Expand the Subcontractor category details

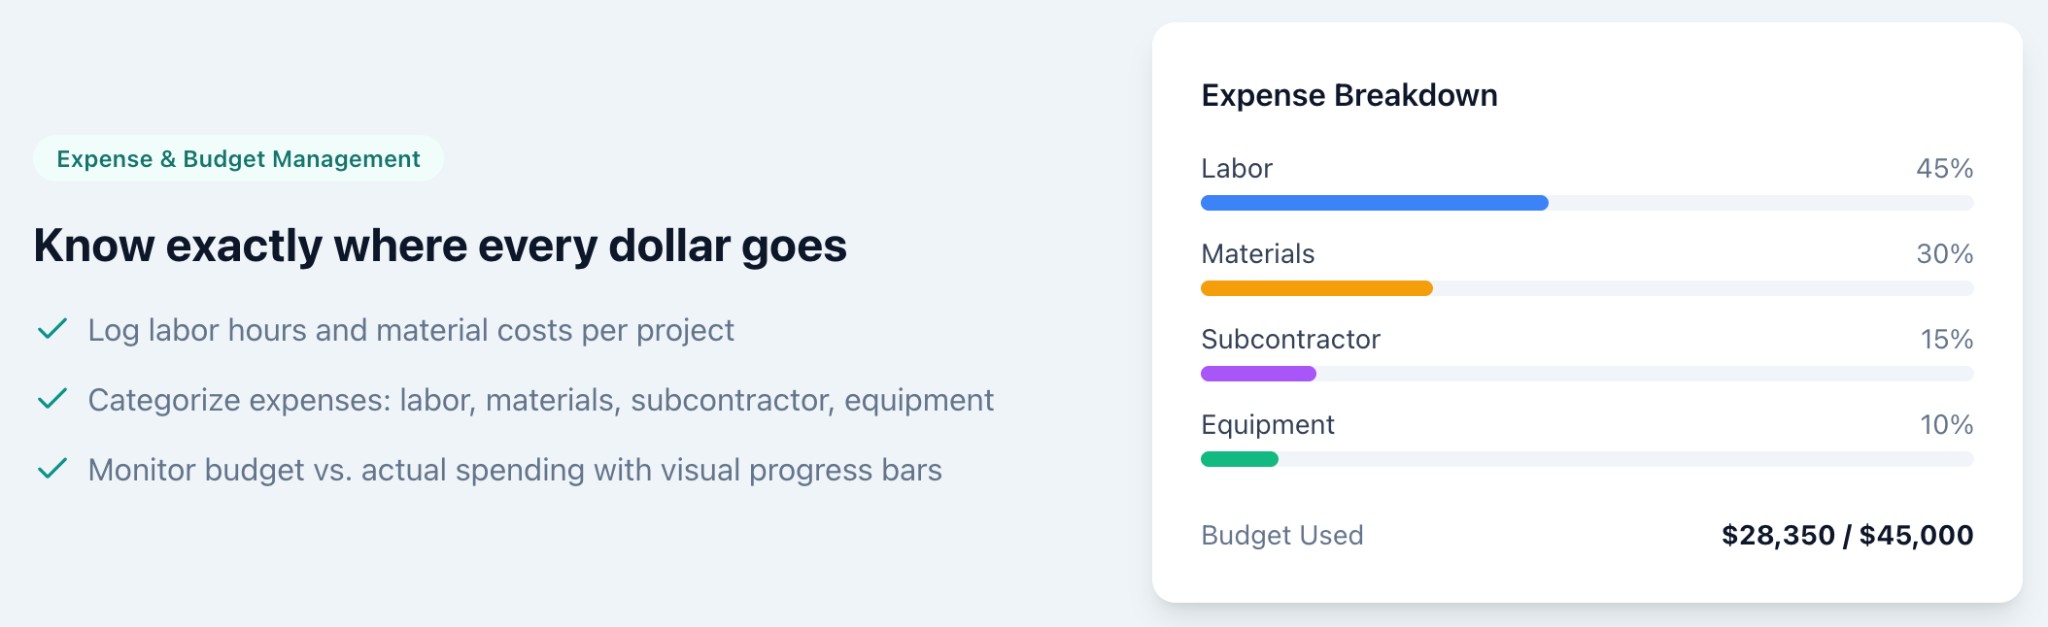[1291, 339]
